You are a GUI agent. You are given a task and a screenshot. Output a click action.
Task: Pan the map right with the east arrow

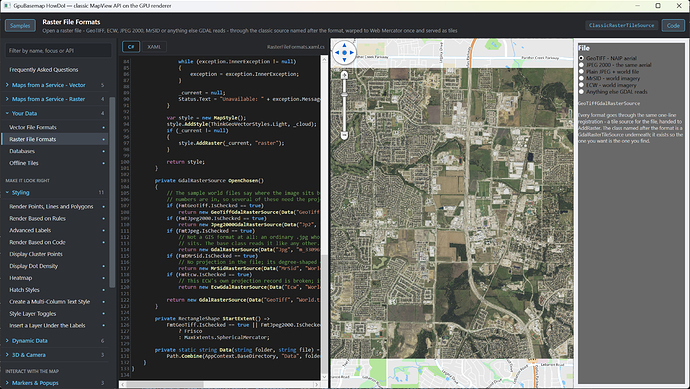[x=352, y=52]
